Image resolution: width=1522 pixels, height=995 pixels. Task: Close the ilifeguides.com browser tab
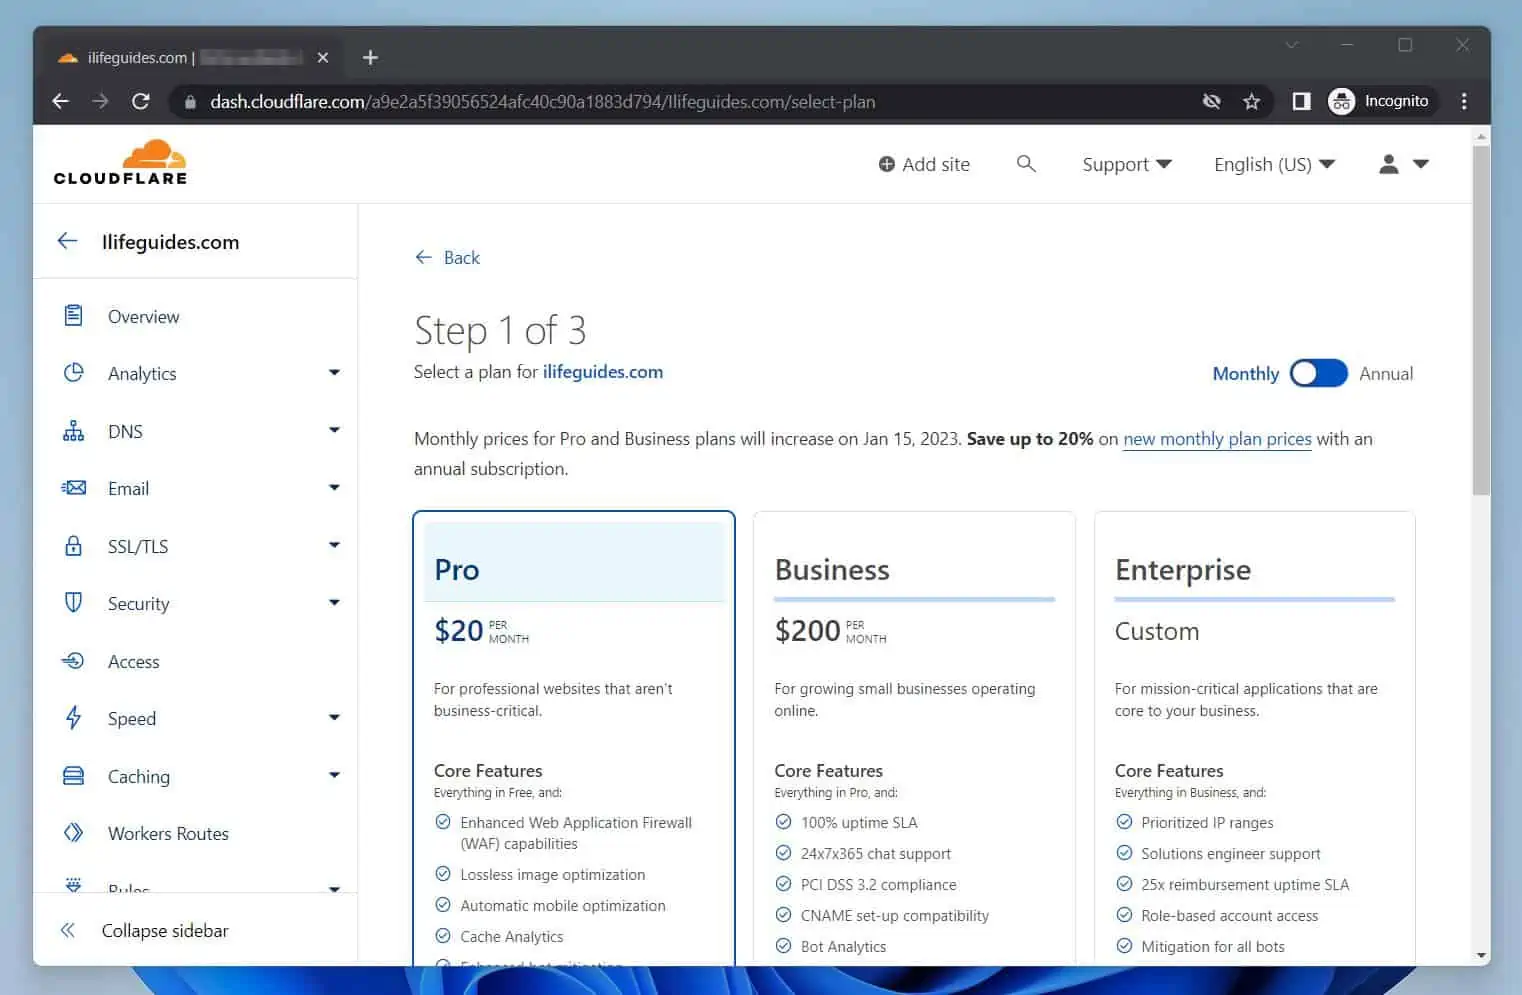323,58
